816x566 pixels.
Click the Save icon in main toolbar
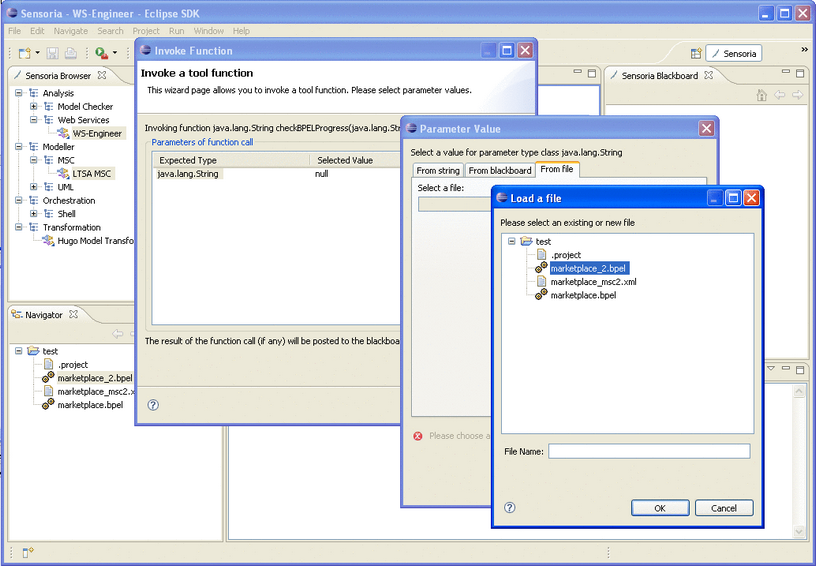tap(52, 53)
